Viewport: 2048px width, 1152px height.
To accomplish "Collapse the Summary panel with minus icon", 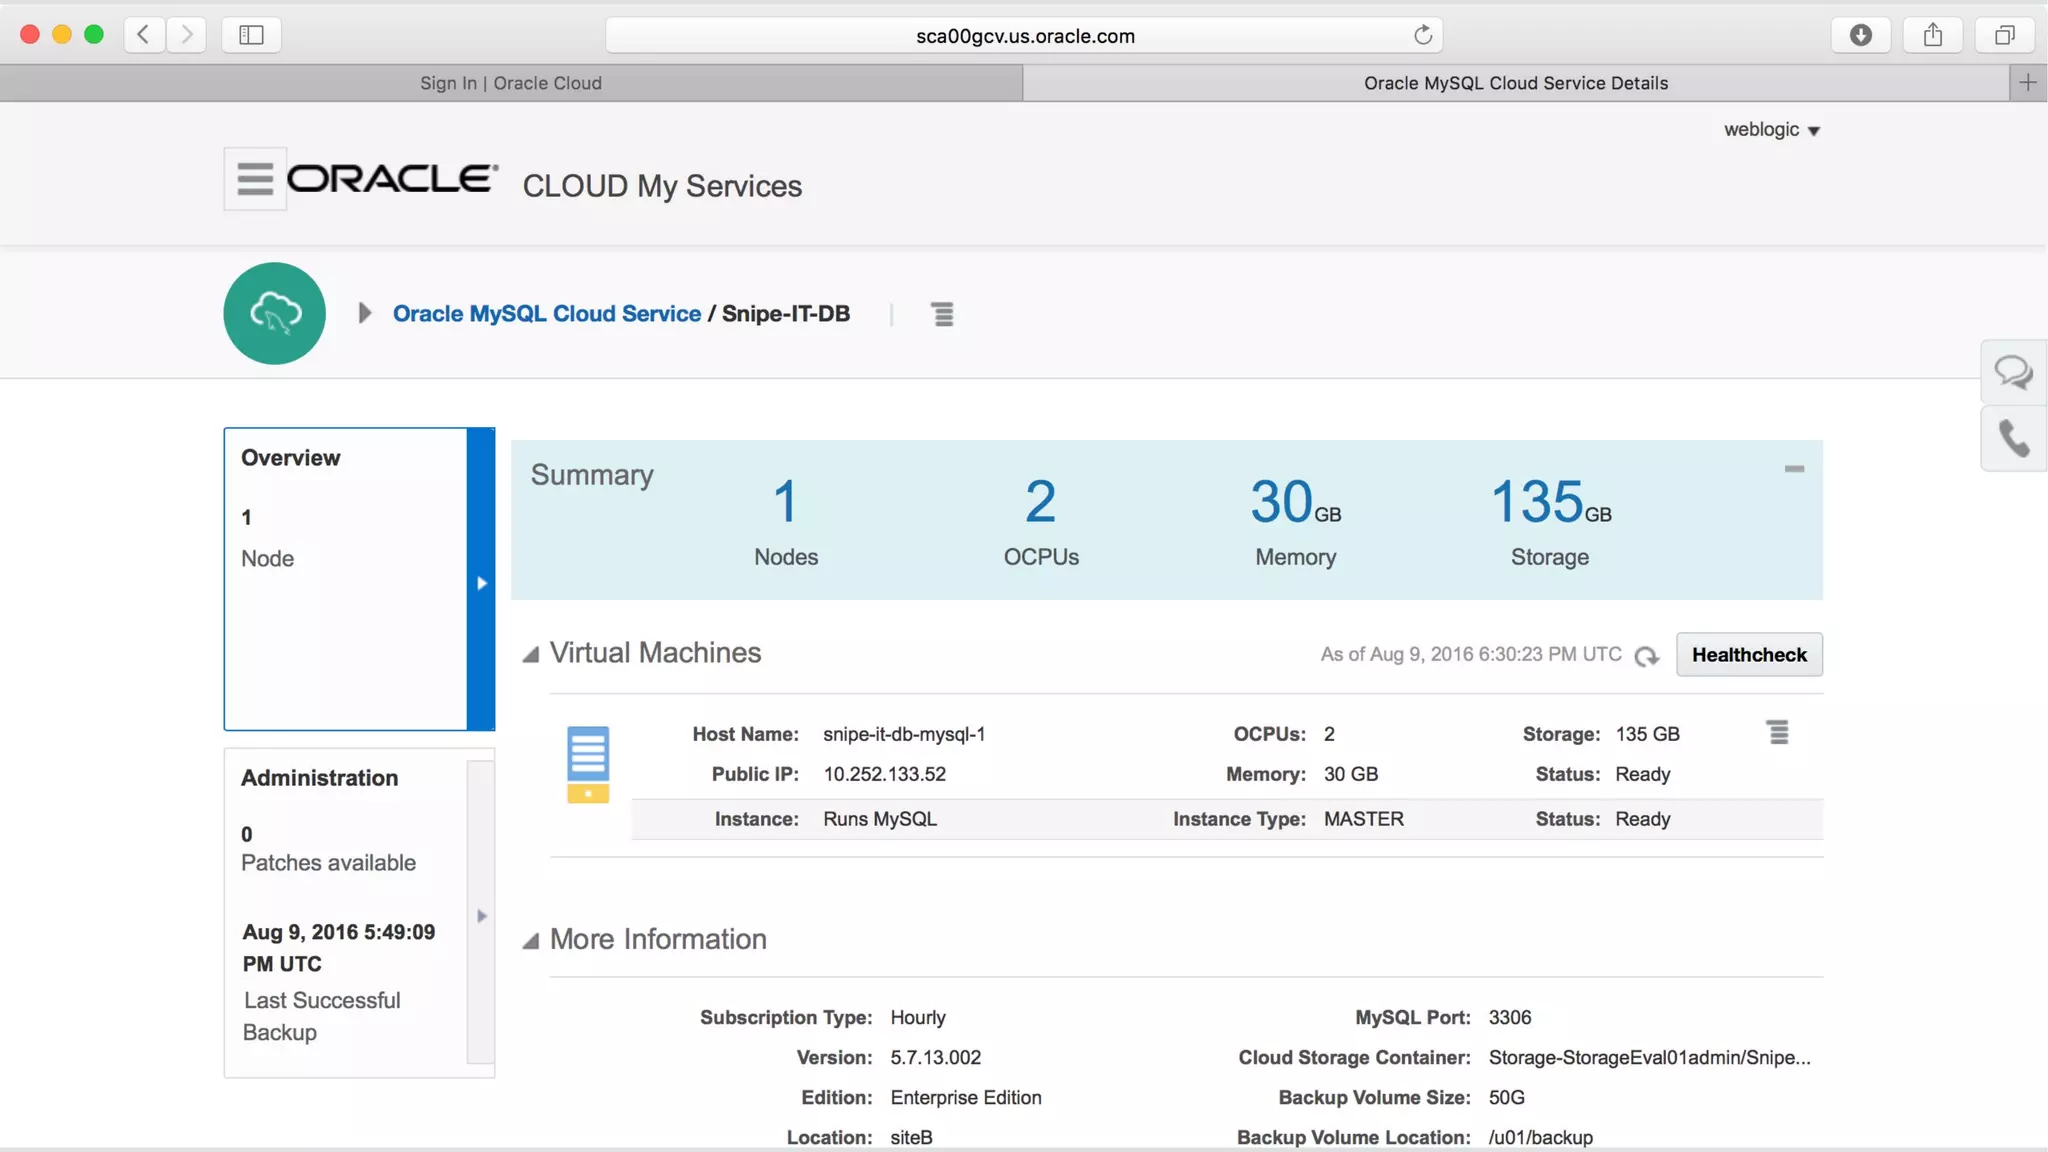I will [1794, 468].
